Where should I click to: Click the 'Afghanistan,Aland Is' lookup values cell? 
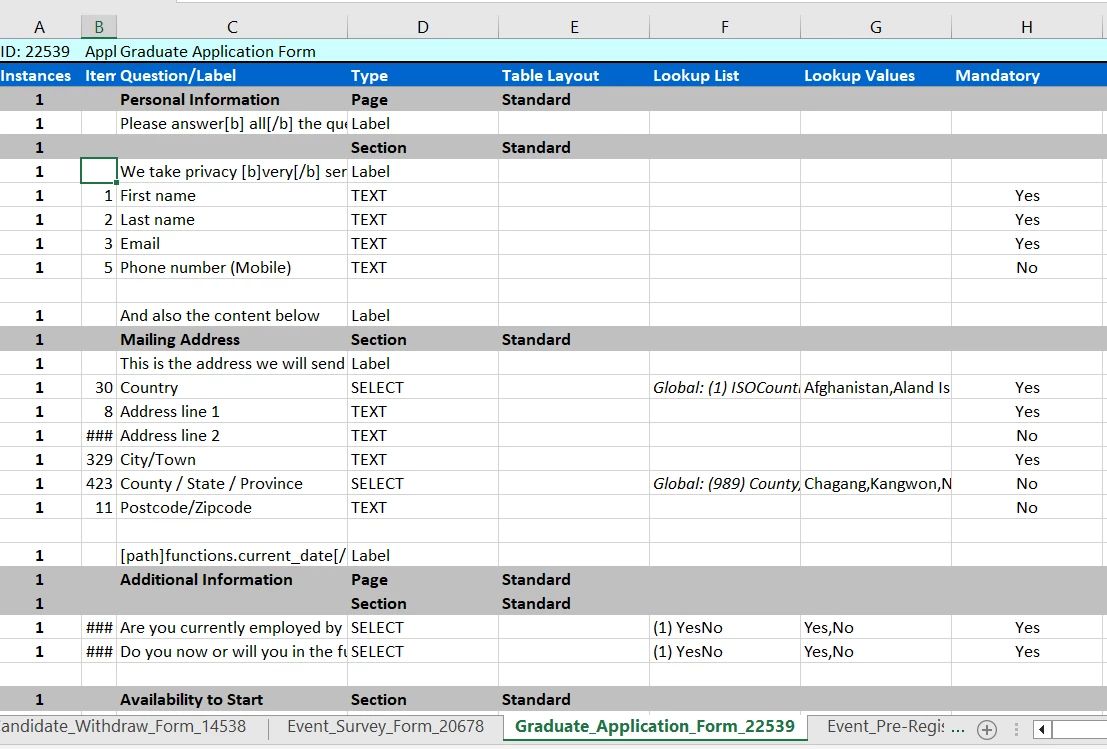[876, 388]
